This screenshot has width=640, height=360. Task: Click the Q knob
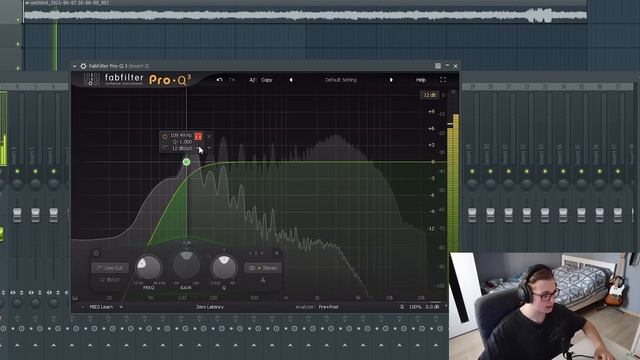[224, 267]
